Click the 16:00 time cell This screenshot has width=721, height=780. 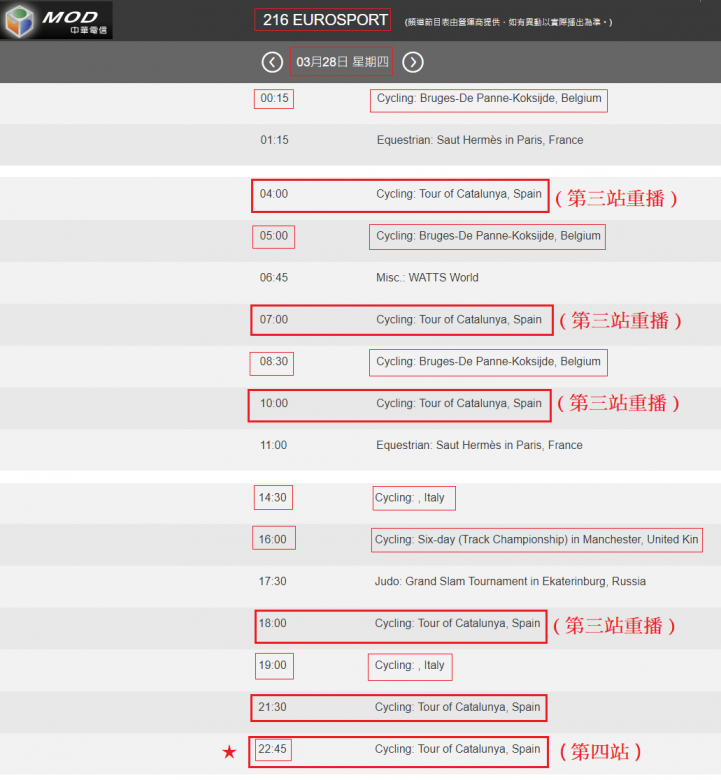click(x=274, y=538)
